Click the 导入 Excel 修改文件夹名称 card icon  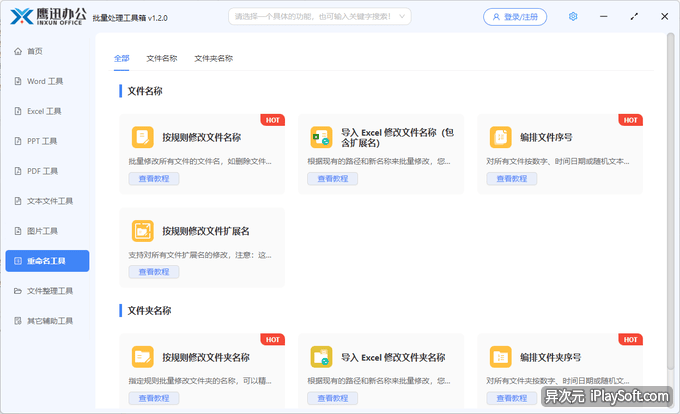321,357
